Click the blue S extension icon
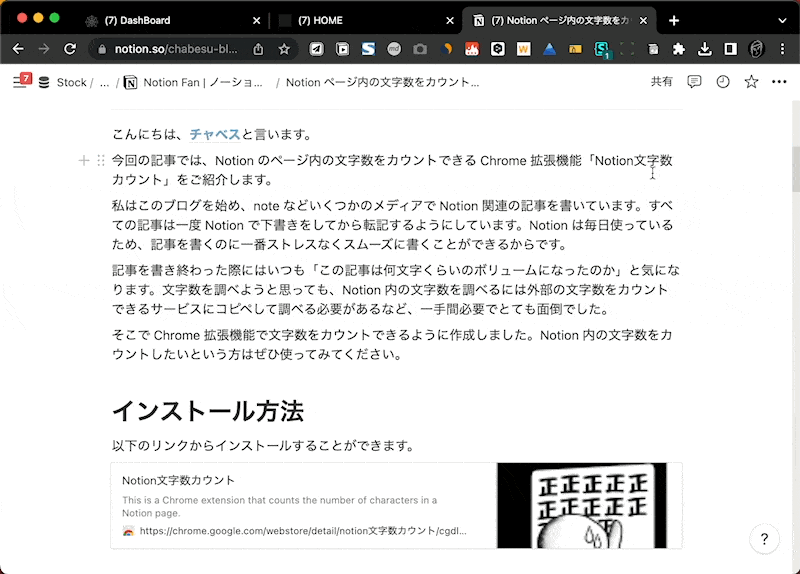Image resolution: width=800 pixels, height=574 pixels. [x=368, y=49]
